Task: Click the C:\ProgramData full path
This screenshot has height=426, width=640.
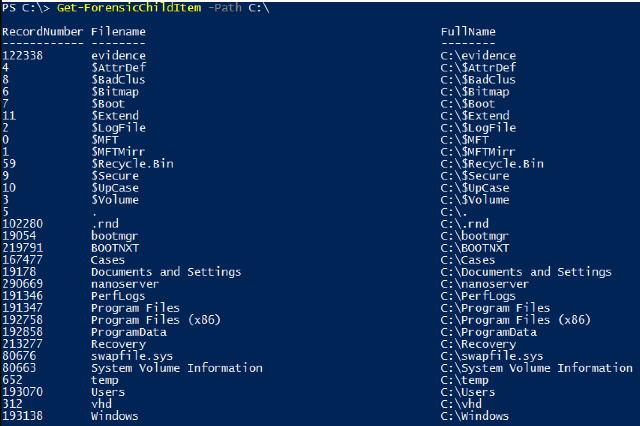Action: (489, 332)
